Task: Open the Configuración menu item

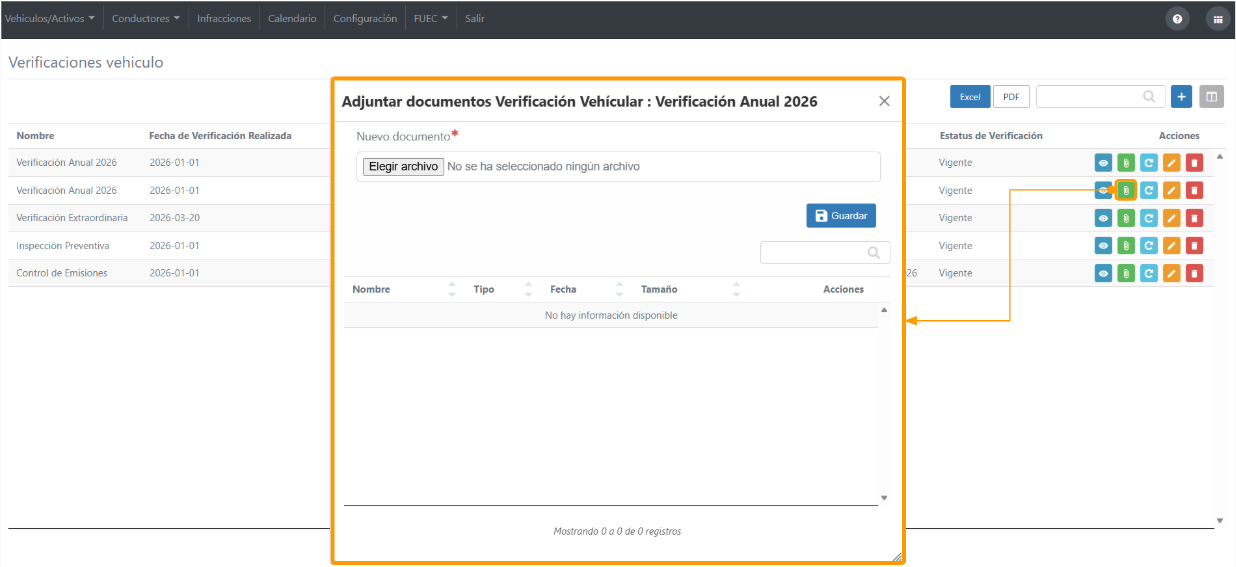Action: (x=365, y=18)
